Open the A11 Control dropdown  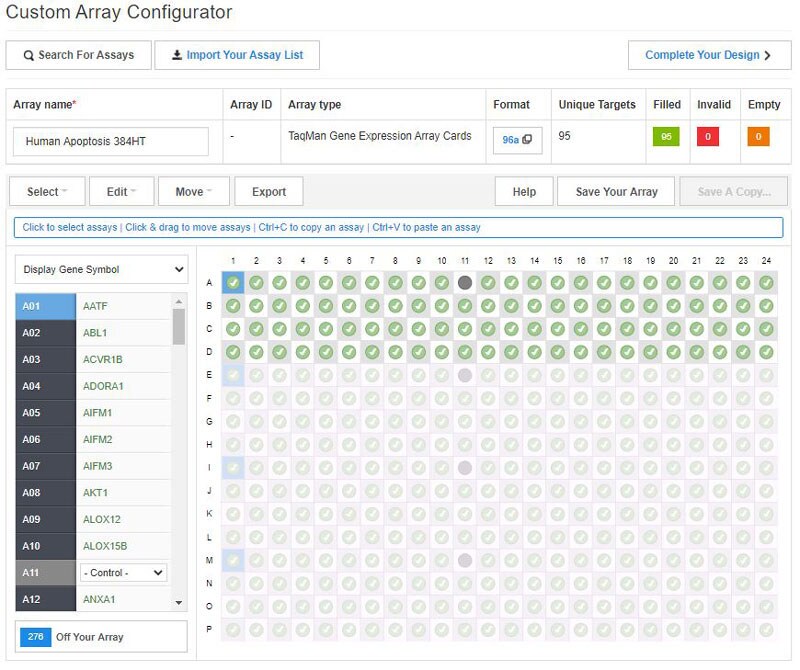pos(123,573)
